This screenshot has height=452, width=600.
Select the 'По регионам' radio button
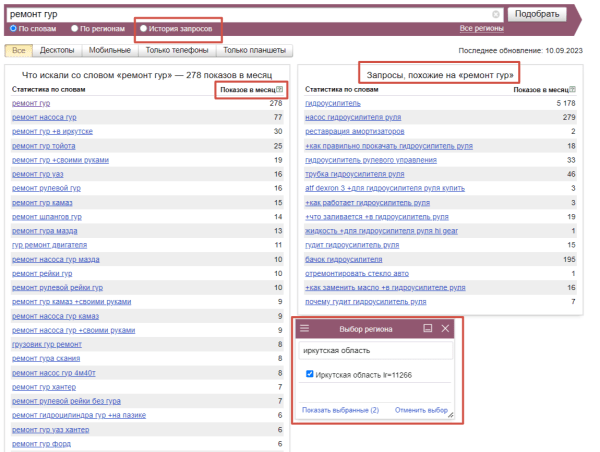75,28
